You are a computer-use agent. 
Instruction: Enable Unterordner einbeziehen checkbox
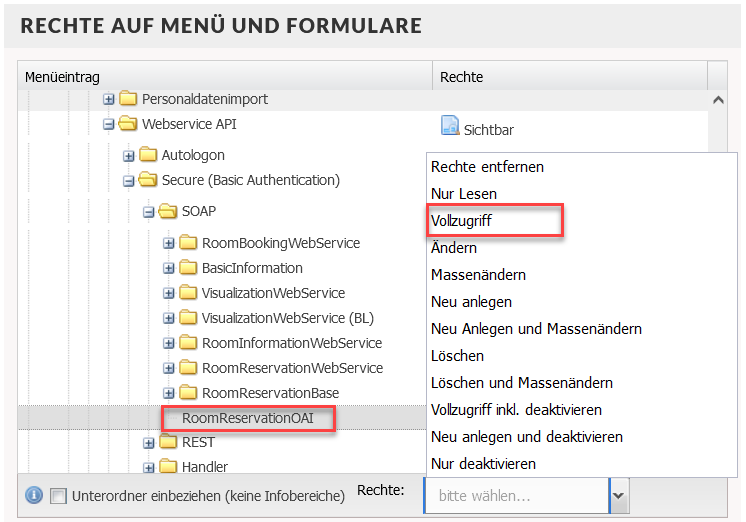pyautogui.click(x=58, y=496)
